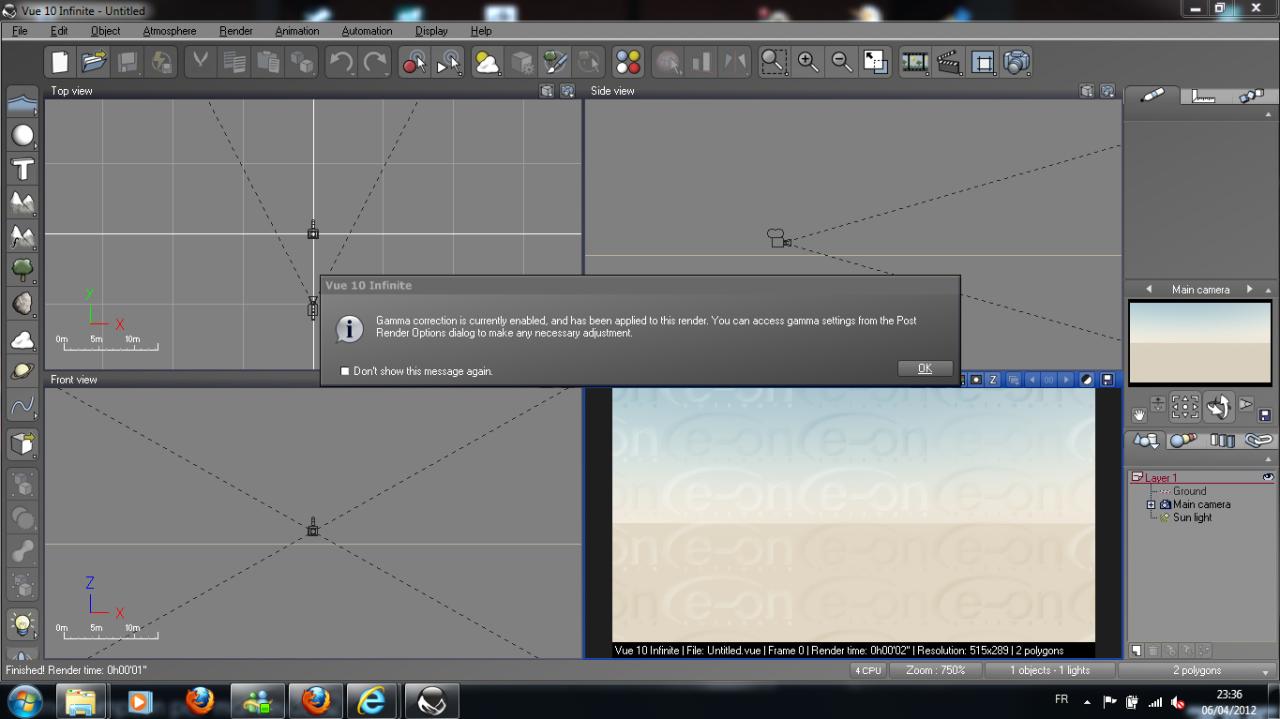Open animation clapperboard icon
This screenshot has width=1280, height=719.
pos(949,62)
